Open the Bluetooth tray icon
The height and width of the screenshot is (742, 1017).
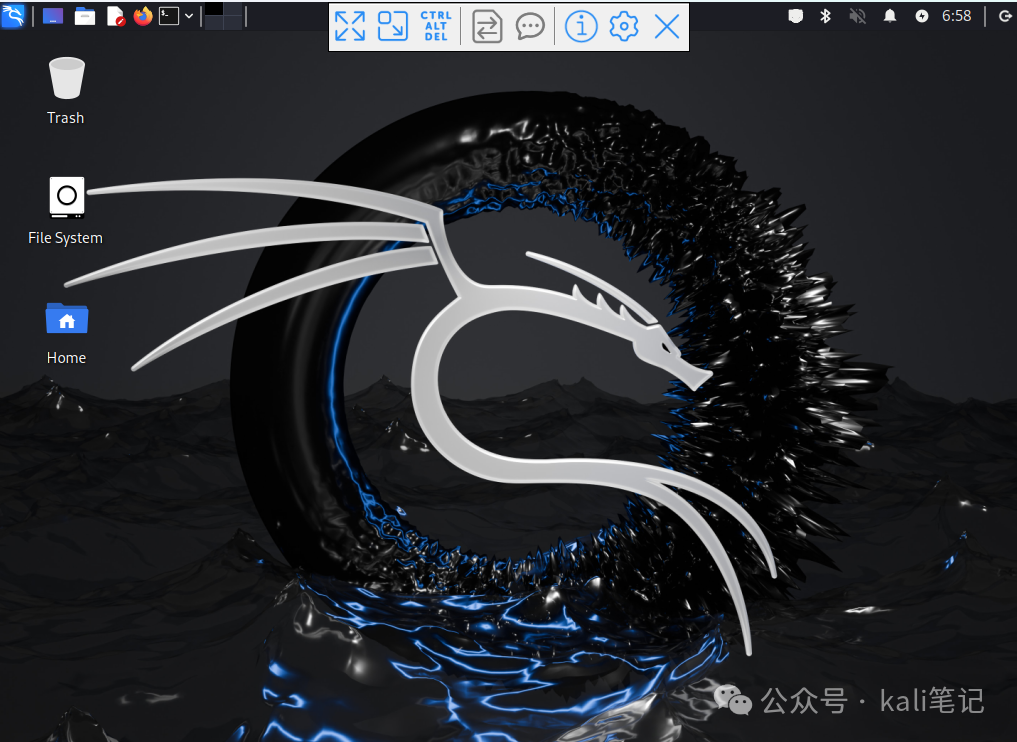click(826, 16)
